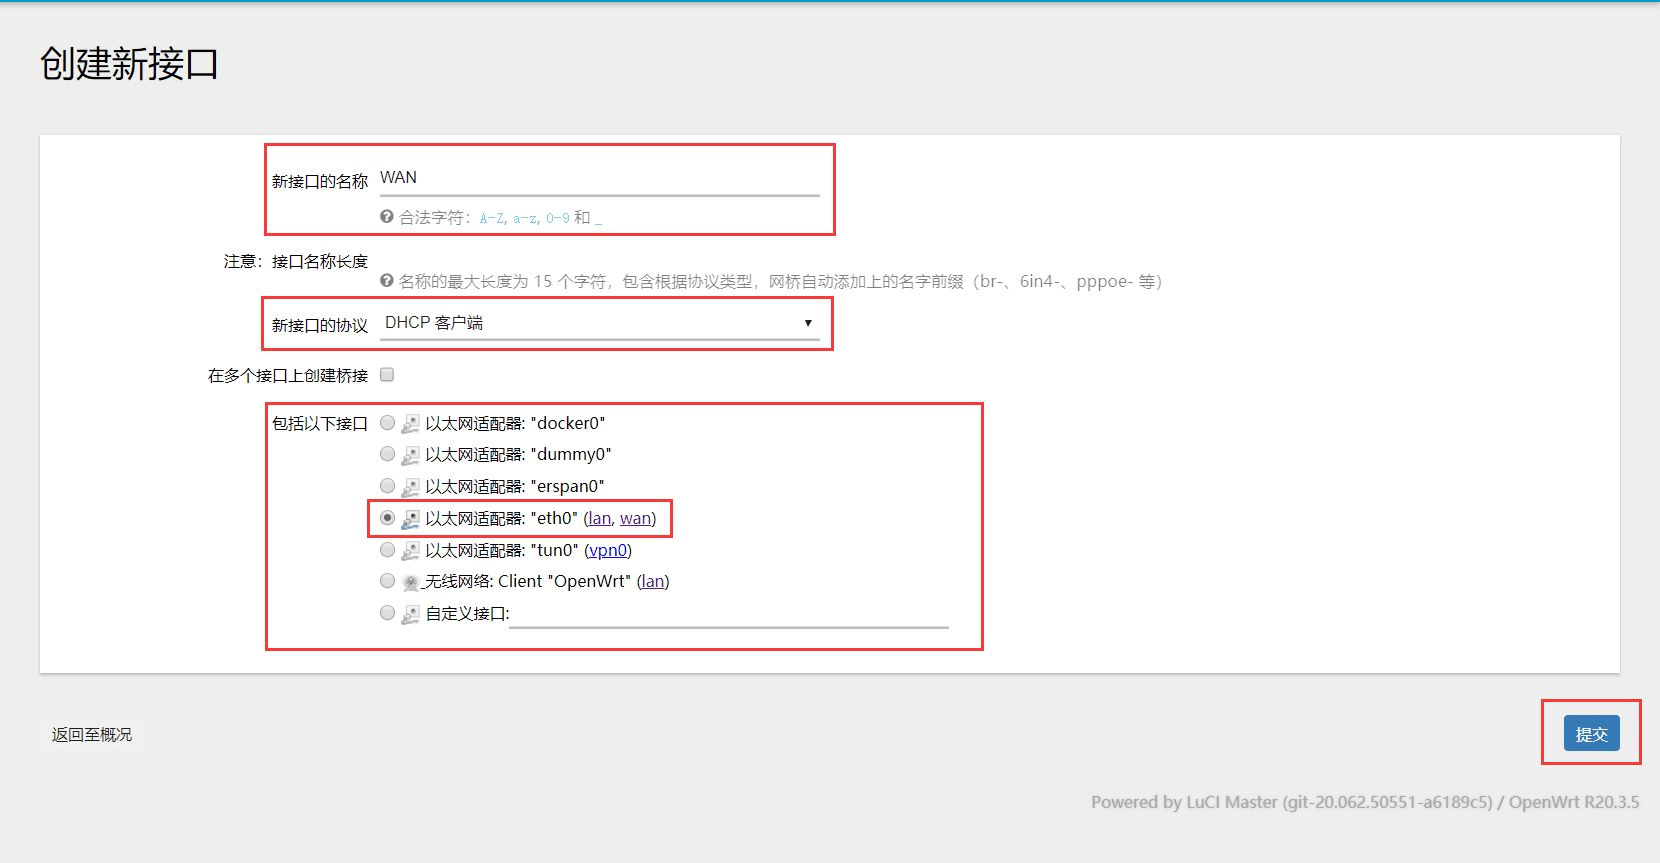Click the eth0 ethernet adapter icon
This screenshot has height=863, width=1660.
(410, 519)
